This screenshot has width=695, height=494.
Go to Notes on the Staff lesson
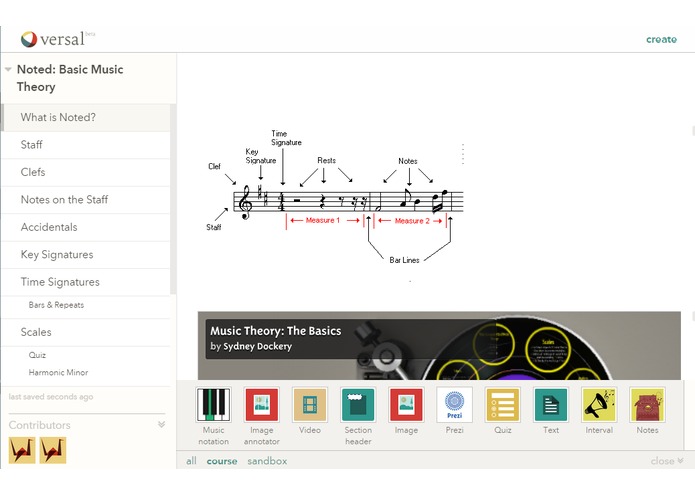[x=86, y=200]
